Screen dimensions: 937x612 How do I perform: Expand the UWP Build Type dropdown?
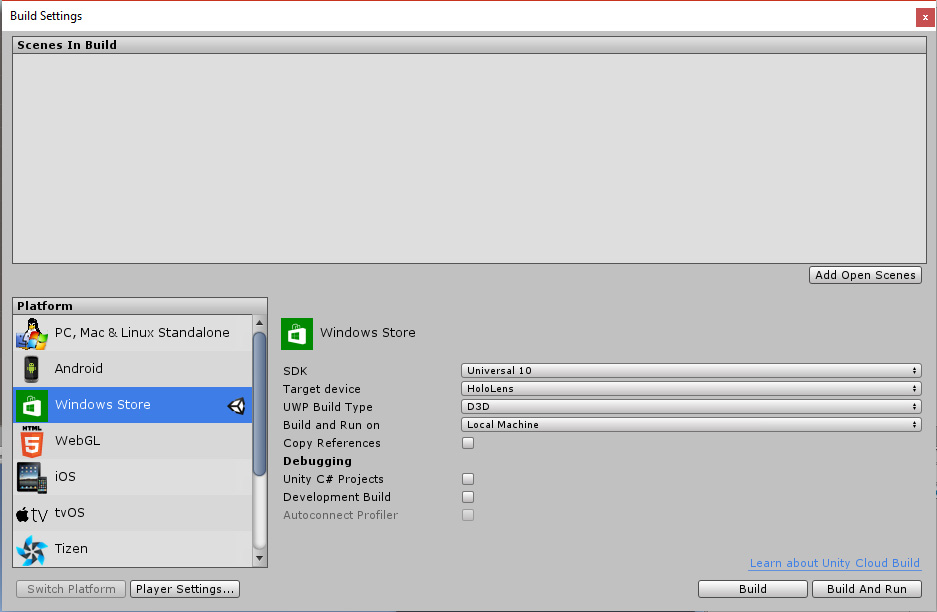point(691,406)
